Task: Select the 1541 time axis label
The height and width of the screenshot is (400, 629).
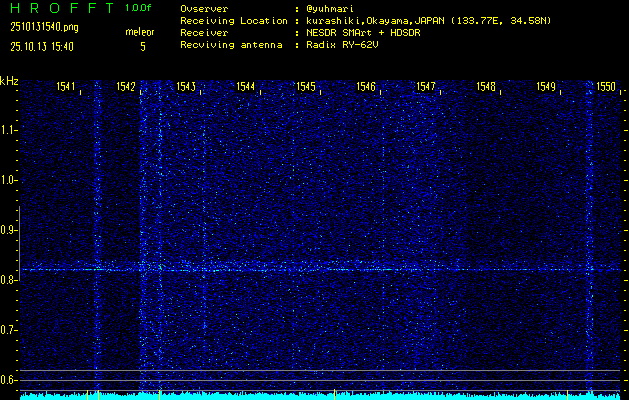Action: coord(66,86)
